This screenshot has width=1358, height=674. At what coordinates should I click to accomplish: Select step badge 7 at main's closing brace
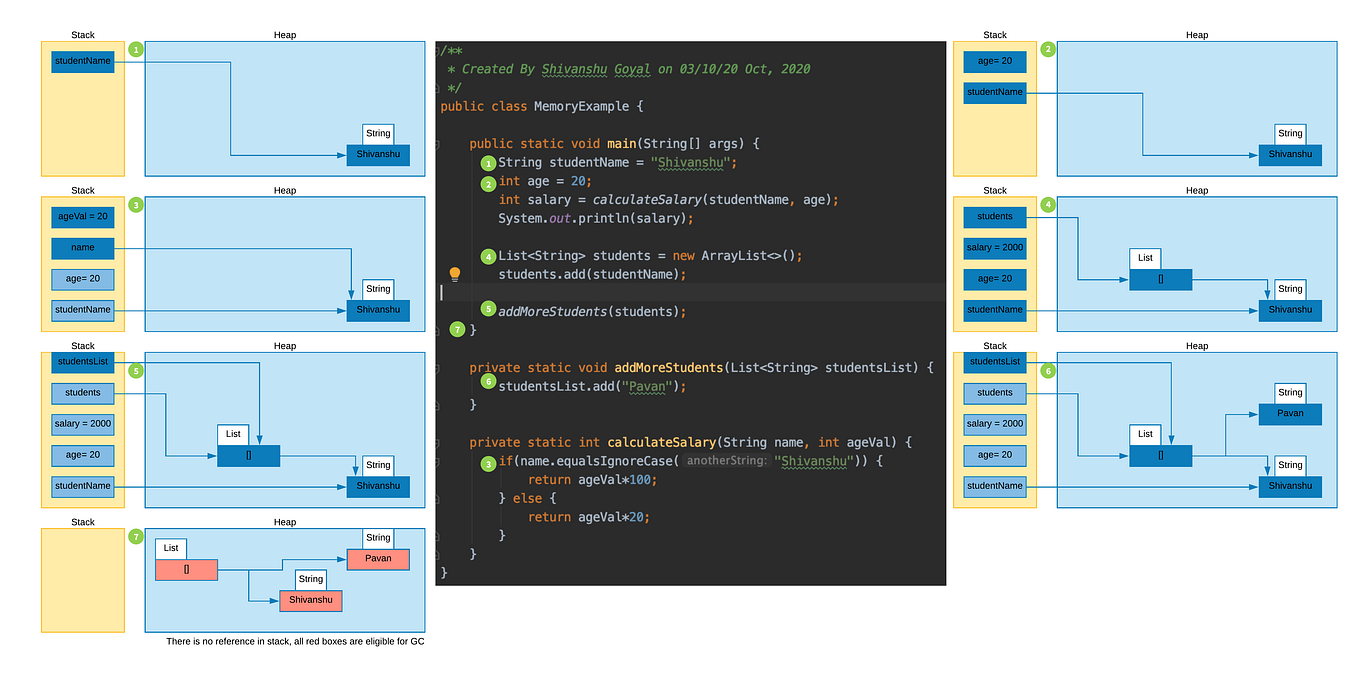(457, 328)
